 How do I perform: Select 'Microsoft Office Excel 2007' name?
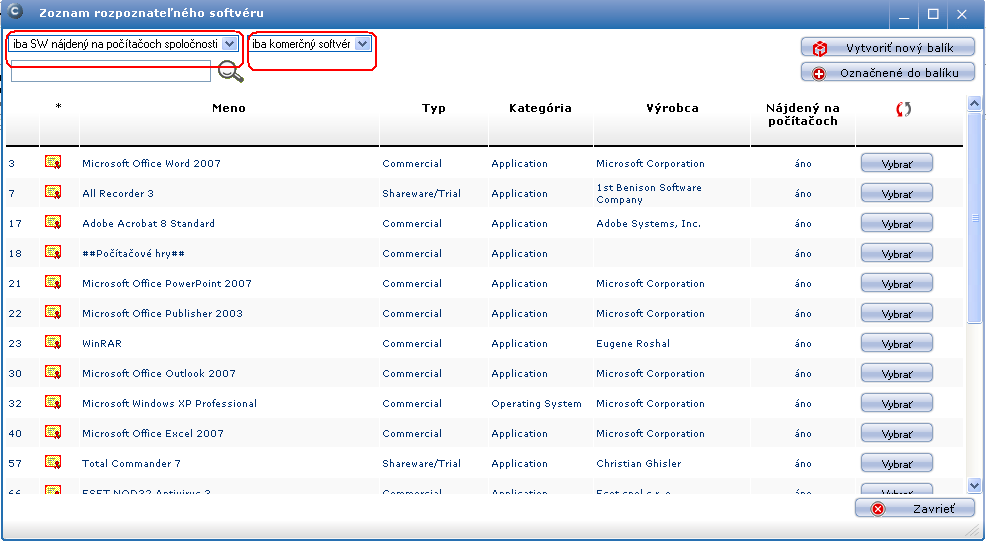[153, 433]
